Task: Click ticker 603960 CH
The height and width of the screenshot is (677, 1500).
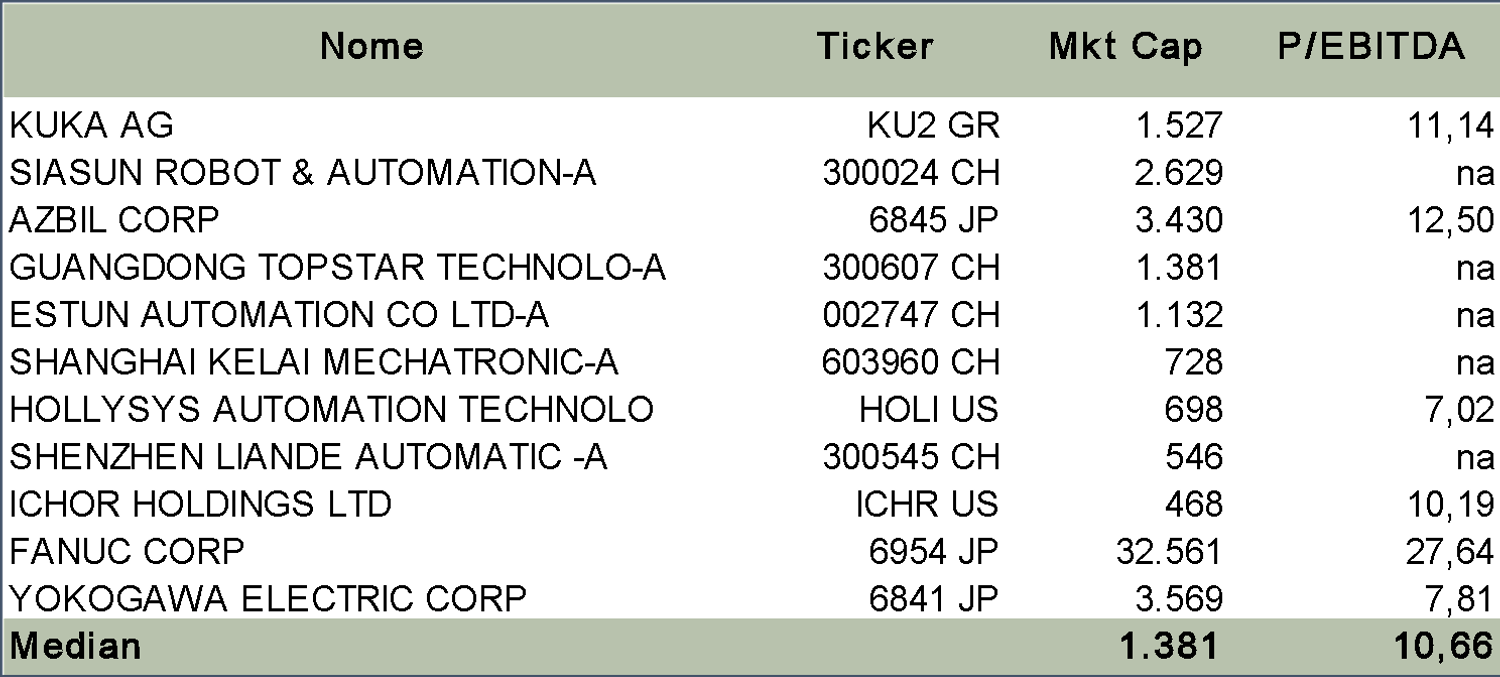Action: (x=911, y=362)
